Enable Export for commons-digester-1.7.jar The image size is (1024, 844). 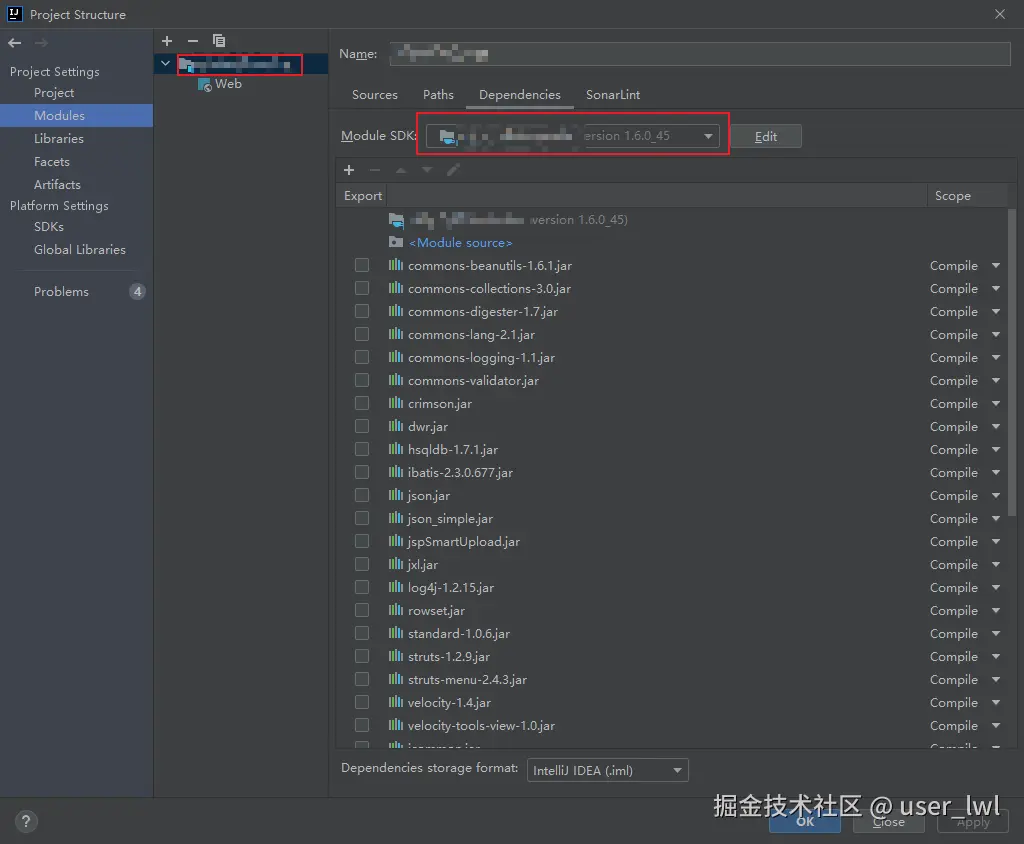(x=362, y=311)
